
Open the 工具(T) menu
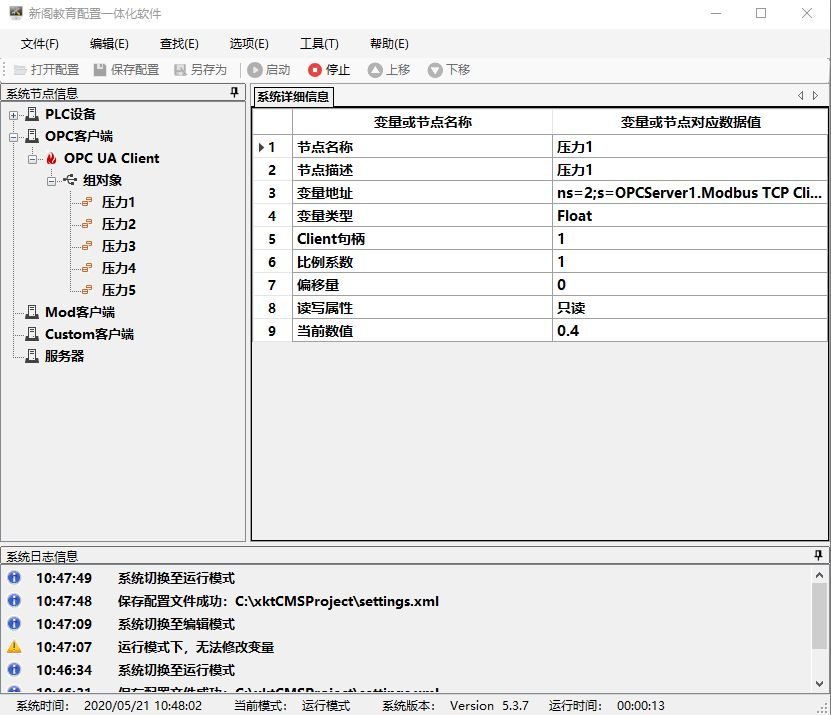click(x=319, y=44)
